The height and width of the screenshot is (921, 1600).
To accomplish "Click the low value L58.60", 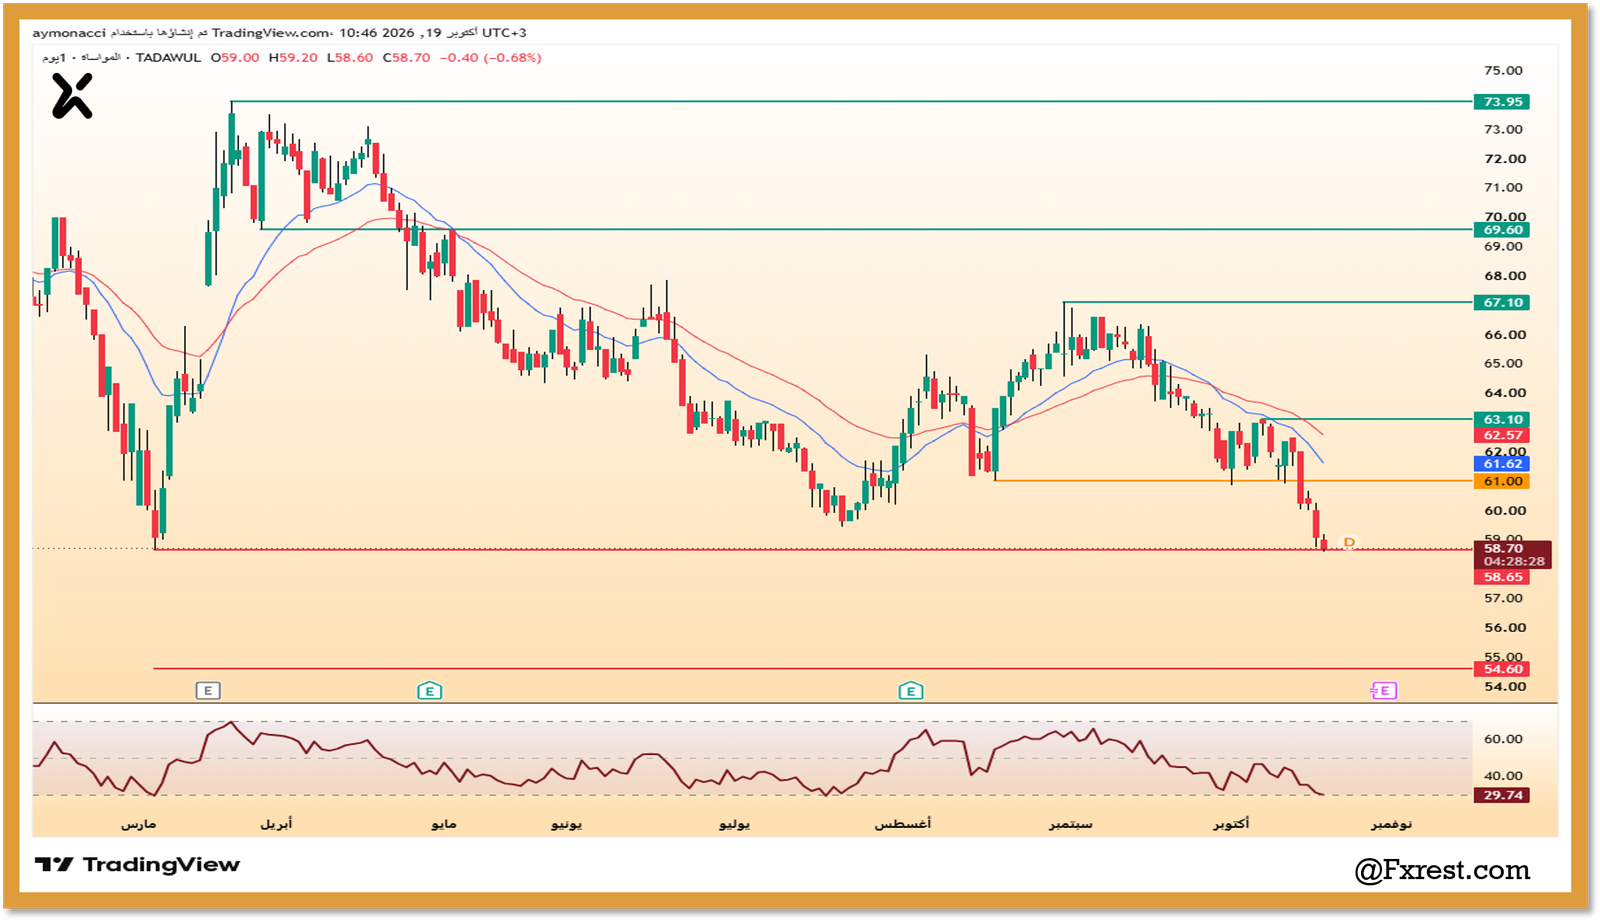I will point(350,58).
